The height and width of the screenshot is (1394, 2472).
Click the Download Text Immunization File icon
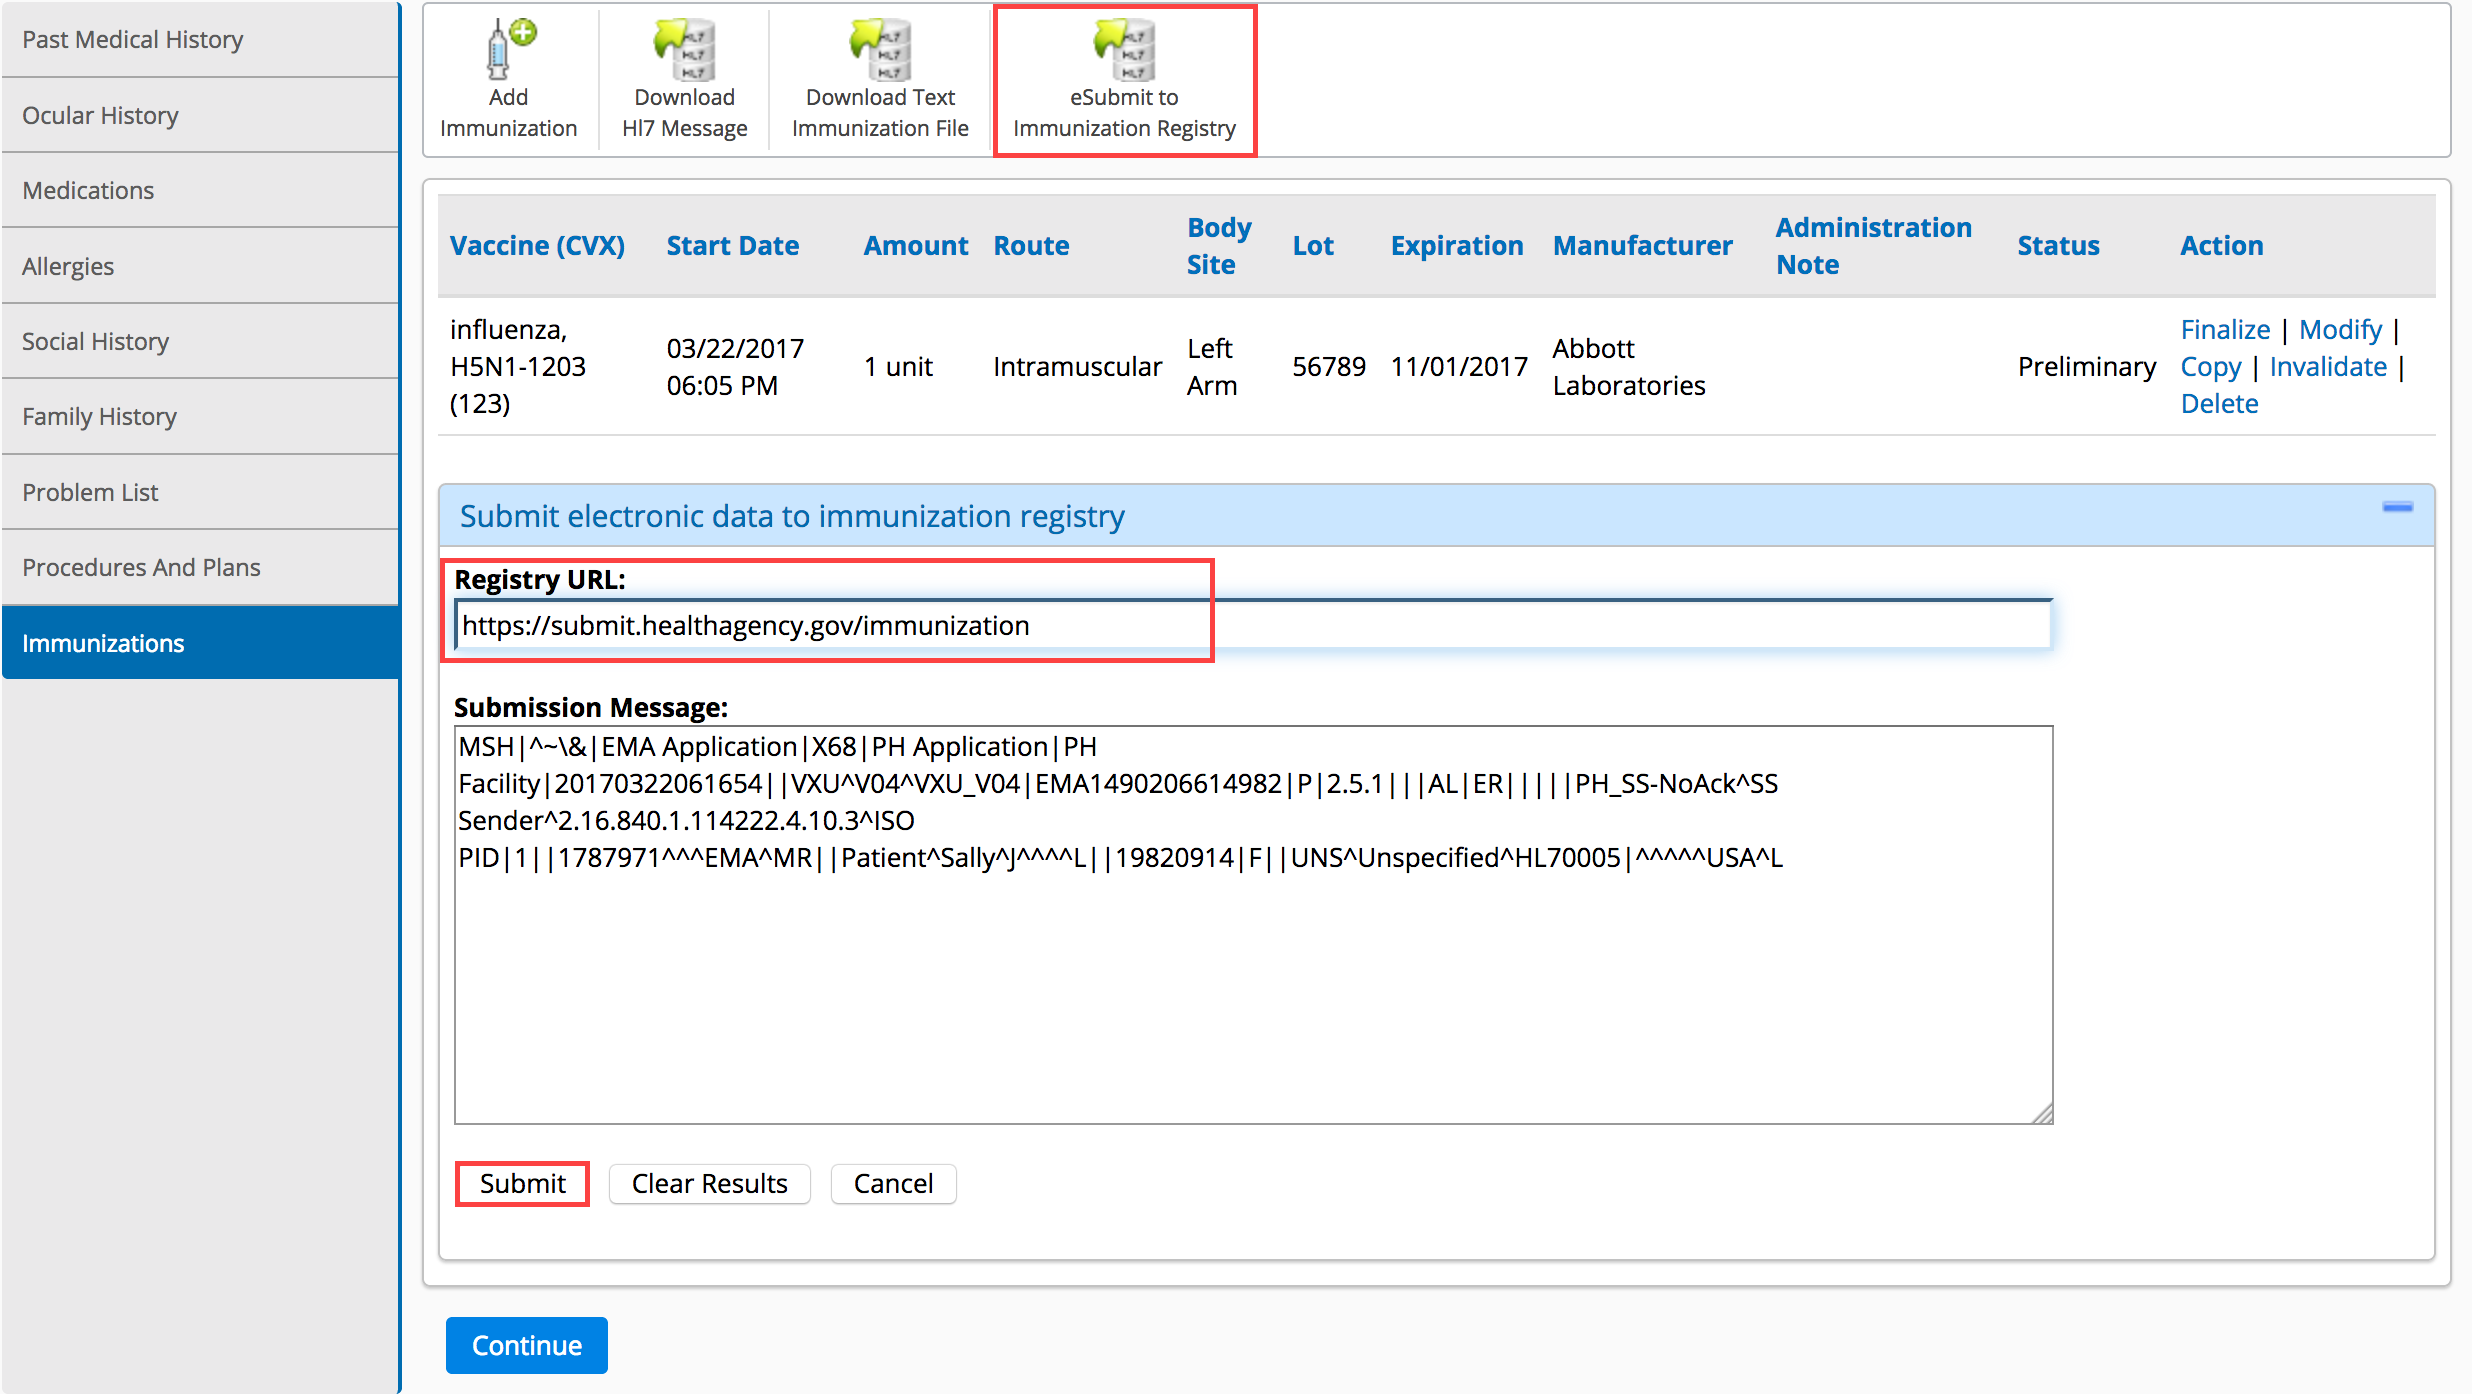[x=880, y=50]
